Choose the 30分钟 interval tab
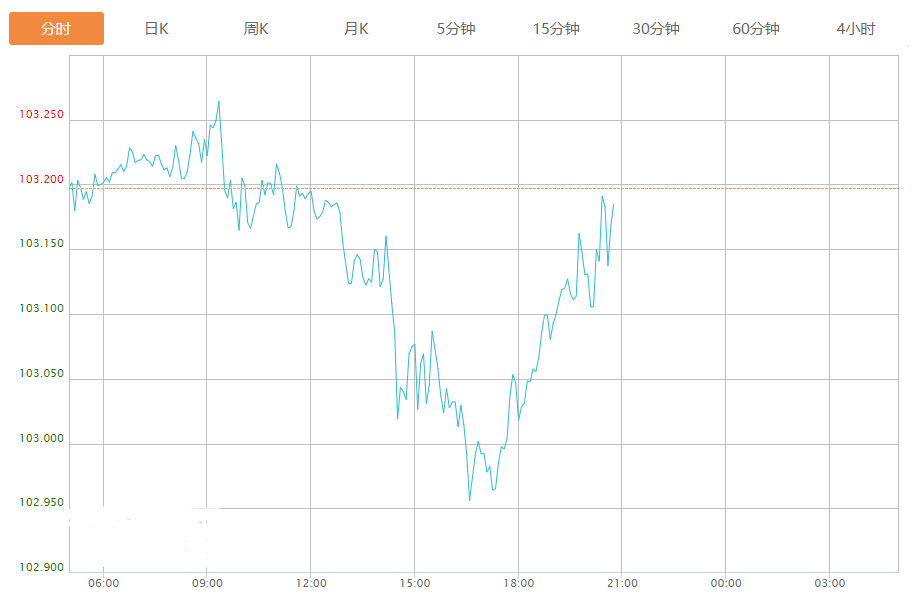913x595 pixels. 656,29
